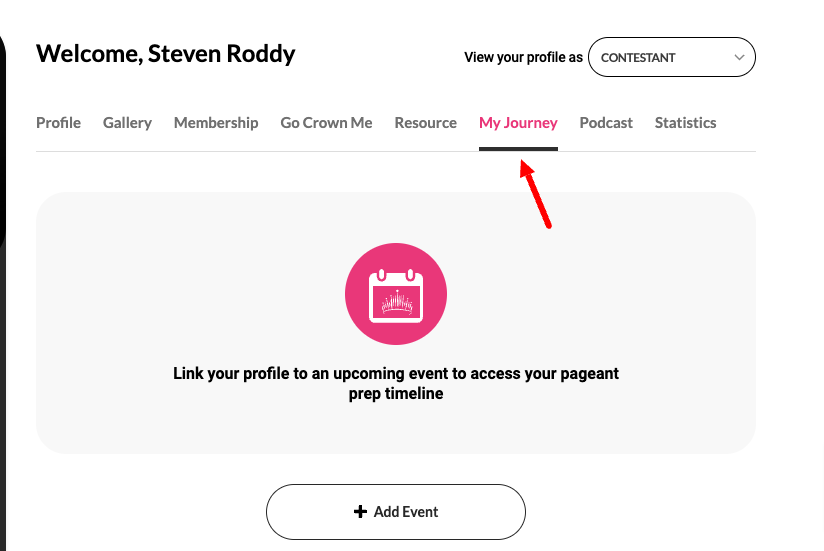Click the gray event link card panel
824x551 pixels.
[396, 323]
